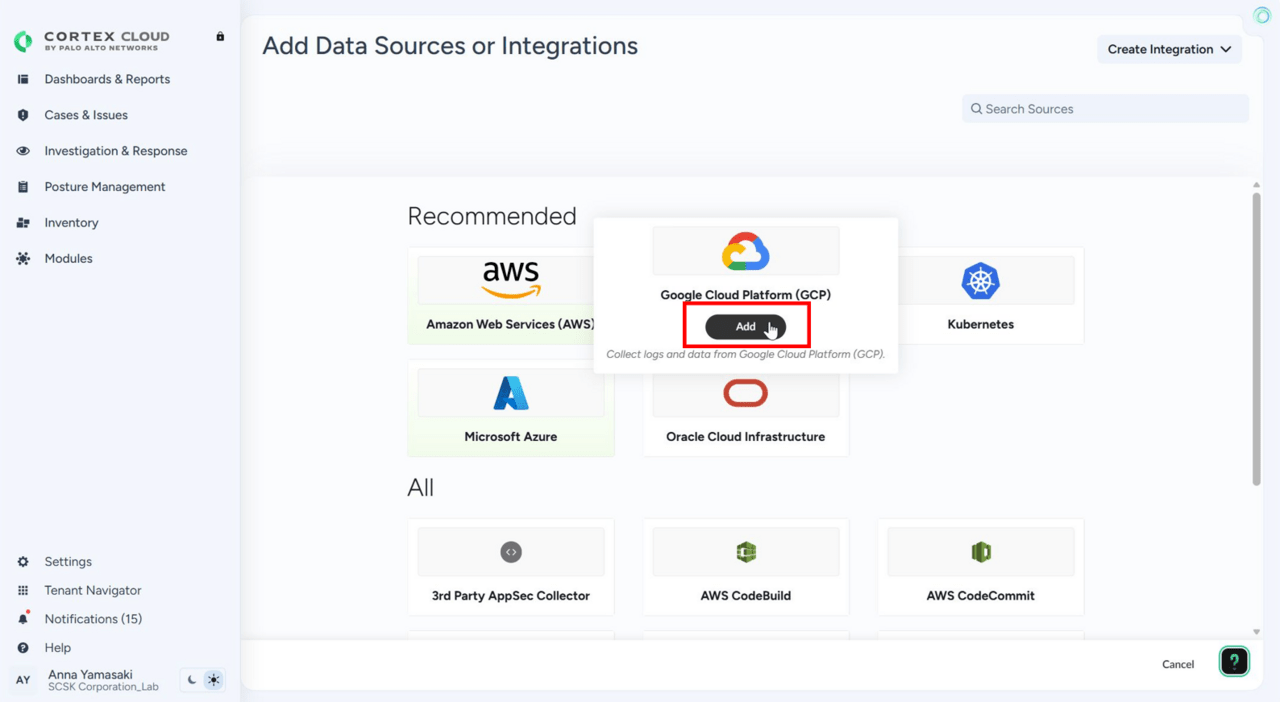The width and height of the screenshot is (1280, 702).
Task: Switch to dark mode moon toggle
Action: coord(192,680)
